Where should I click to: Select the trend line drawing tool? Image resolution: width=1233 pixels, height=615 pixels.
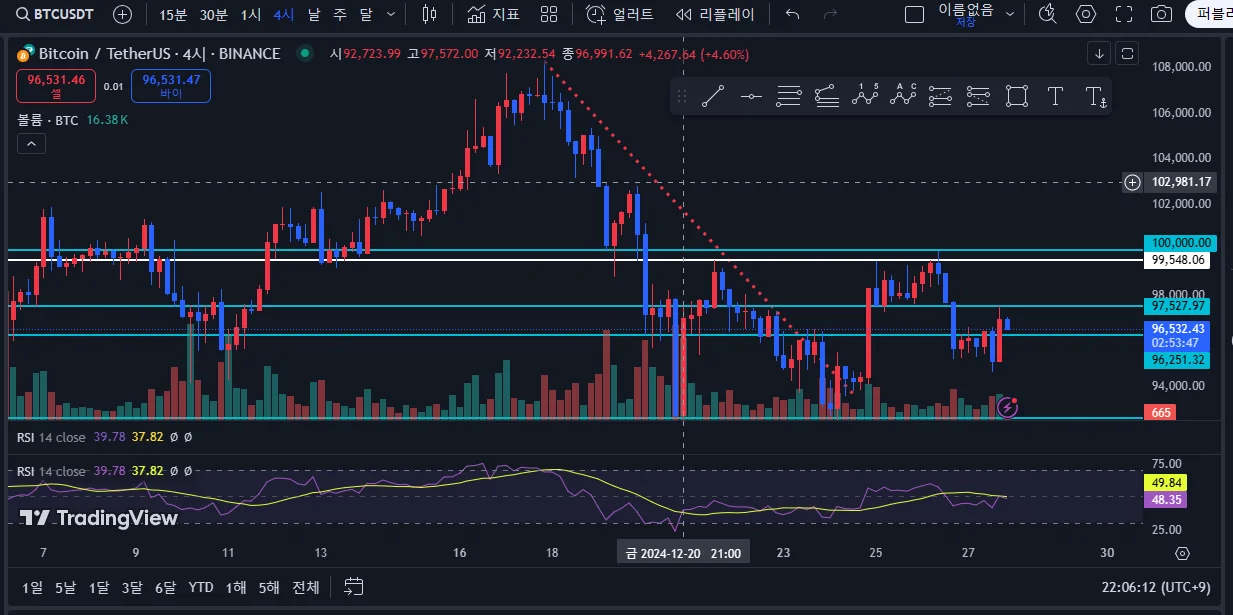tap(713, 97)
